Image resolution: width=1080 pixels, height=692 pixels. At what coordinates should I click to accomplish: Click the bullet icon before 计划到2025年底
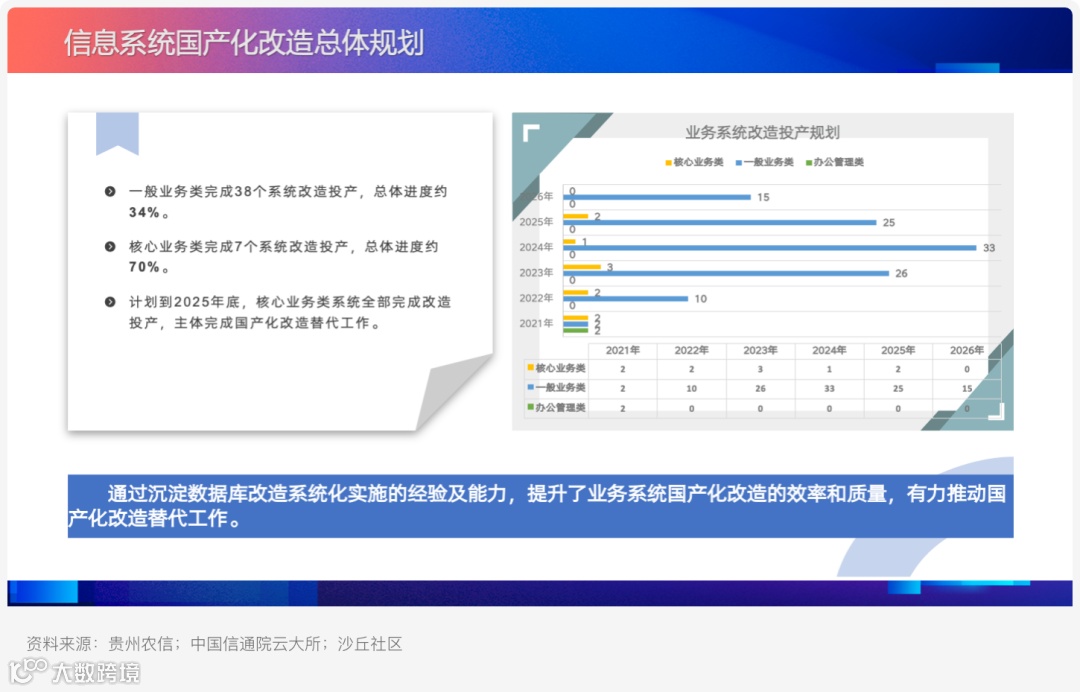110,302
